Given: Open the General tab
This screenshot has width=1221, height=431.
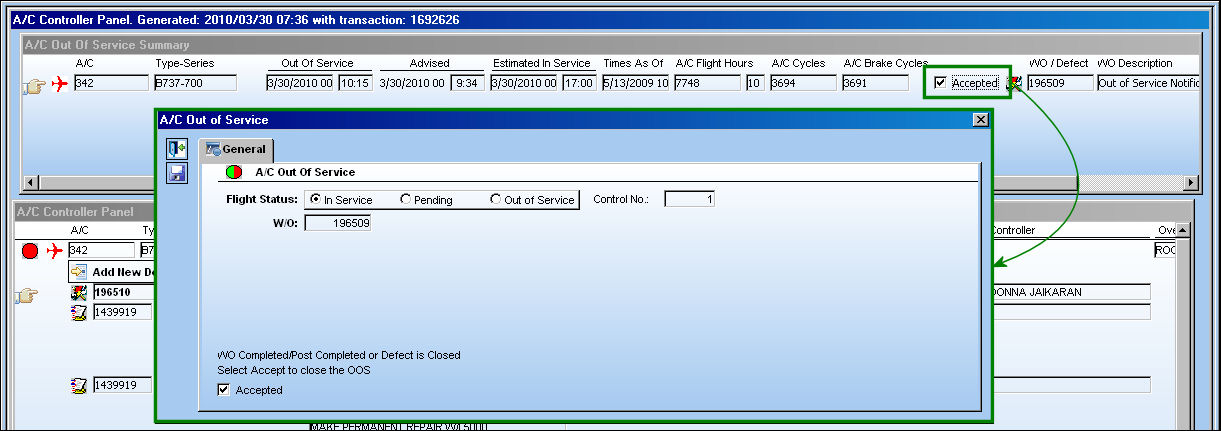Looking at the screenshot, I should click(236, 150).
